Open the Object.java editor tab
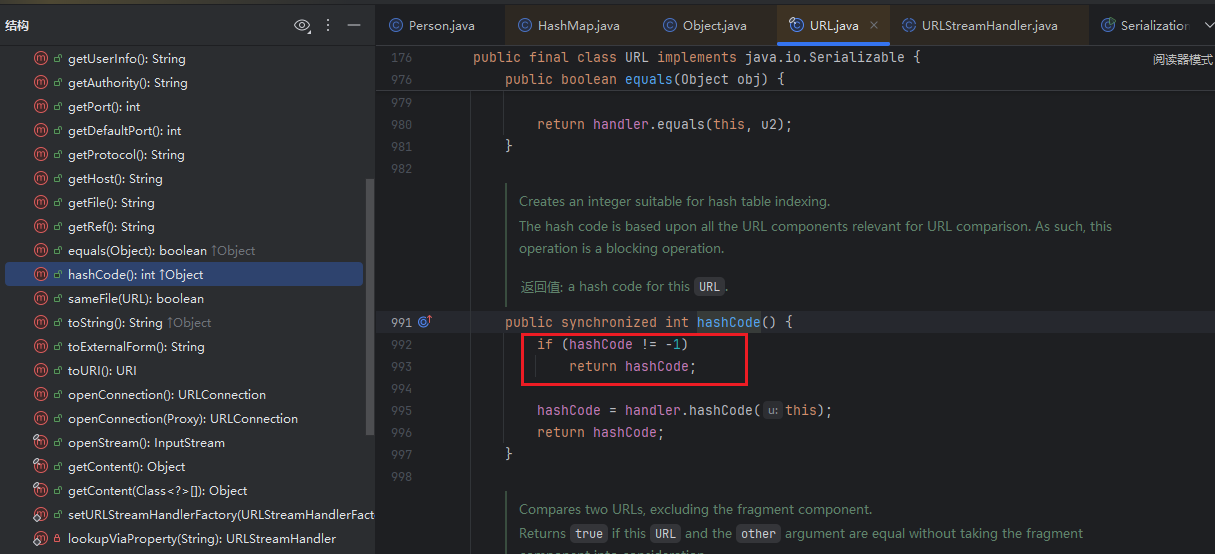 714,25
